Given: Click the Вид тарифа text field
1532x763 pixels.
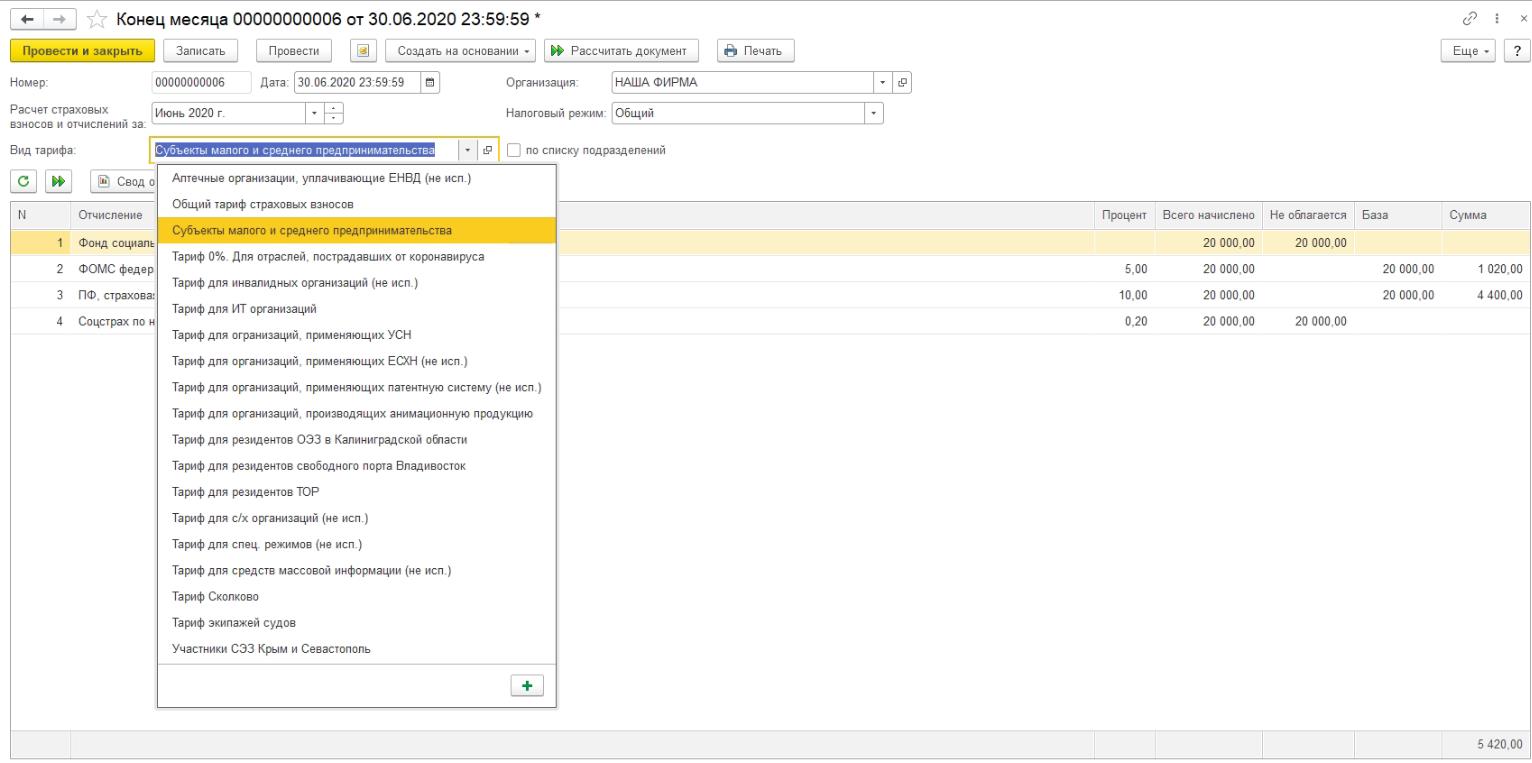Looking at the screenshot, I should pos(305,150).
